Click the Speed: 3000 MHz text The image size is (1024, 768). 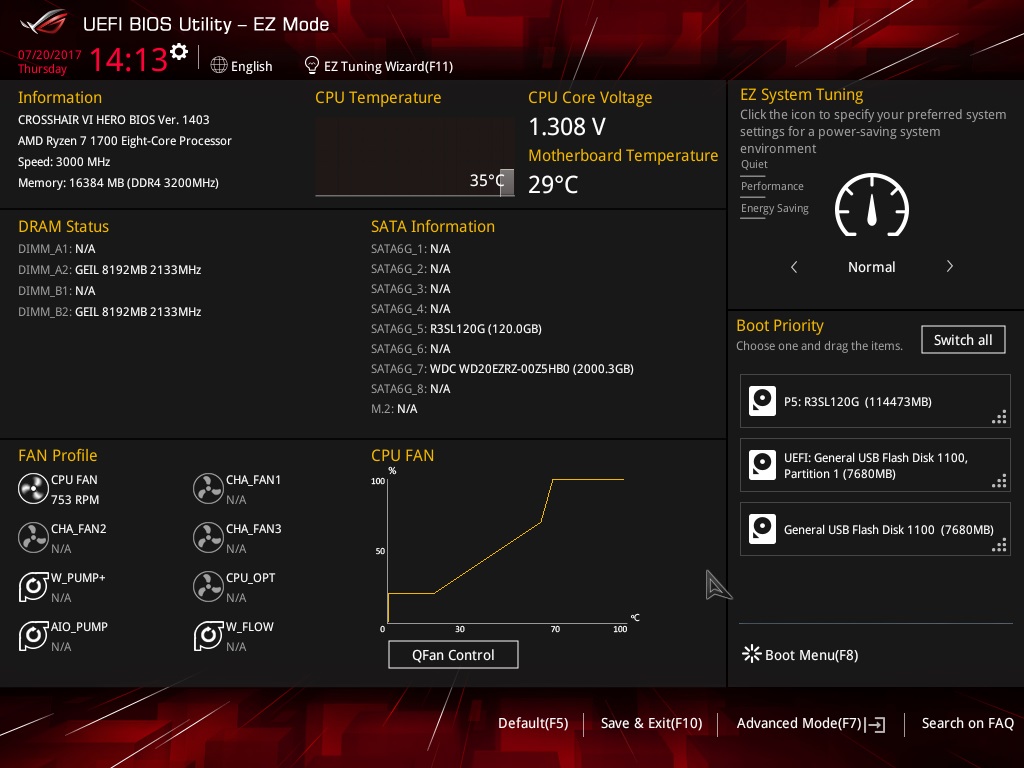coord(64,161)
